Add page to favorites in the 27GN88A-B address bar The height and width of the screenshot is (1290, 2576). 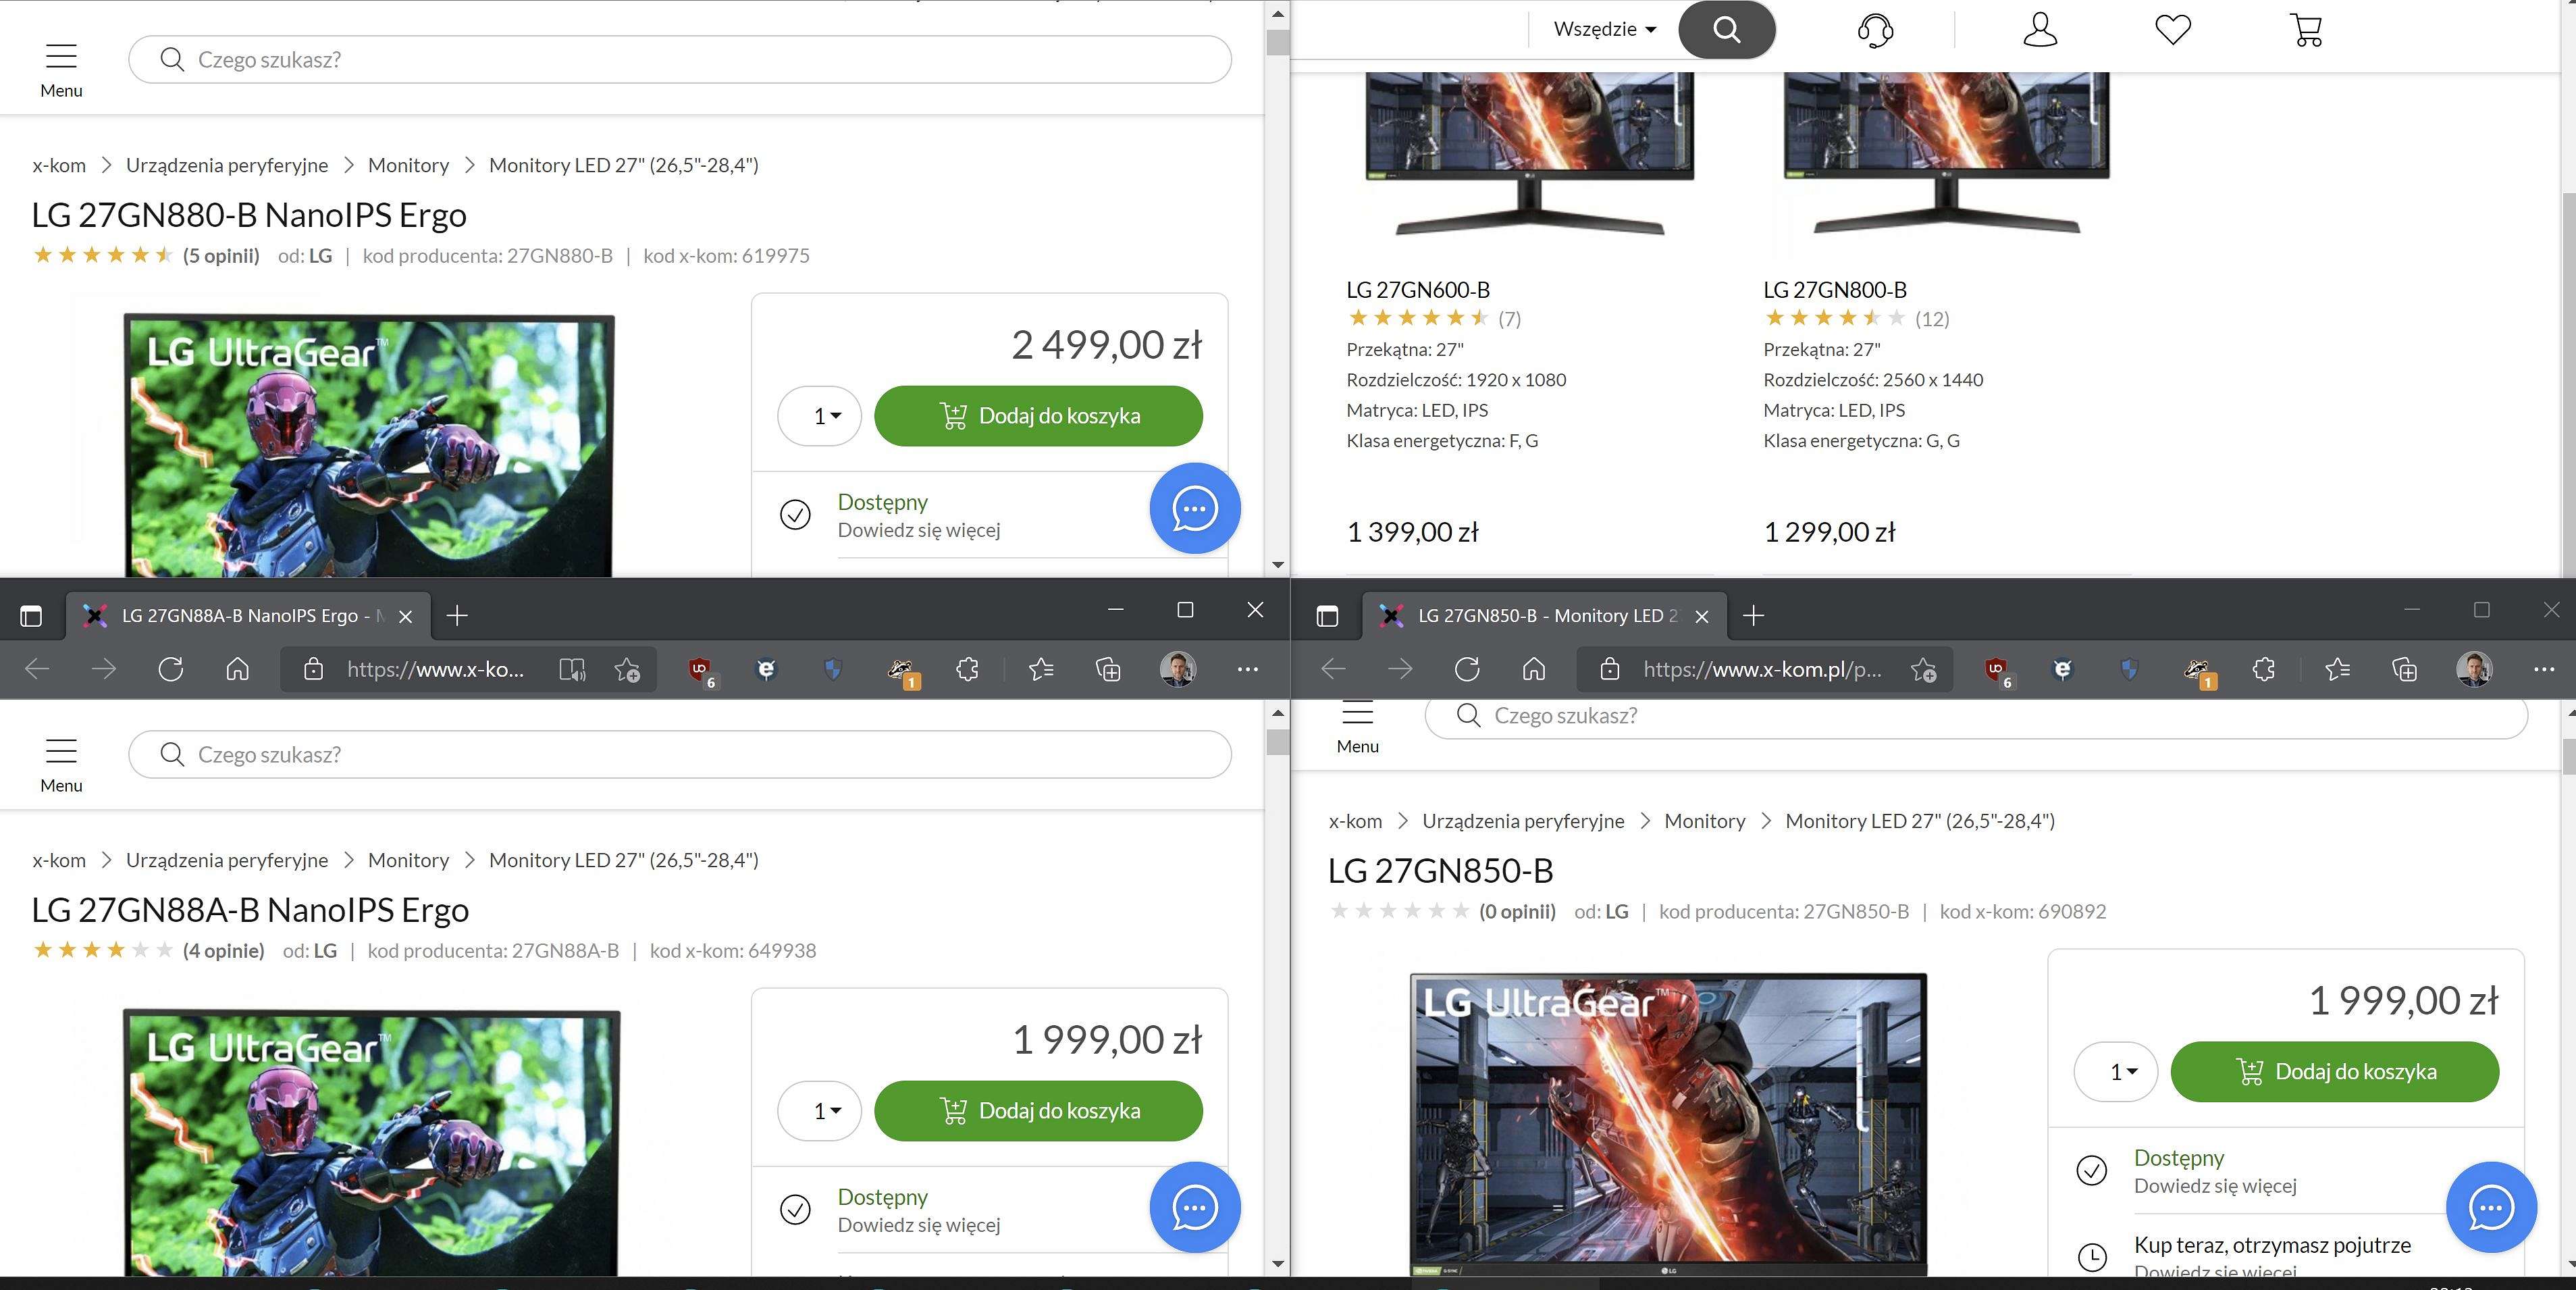(x=627, y=669)
